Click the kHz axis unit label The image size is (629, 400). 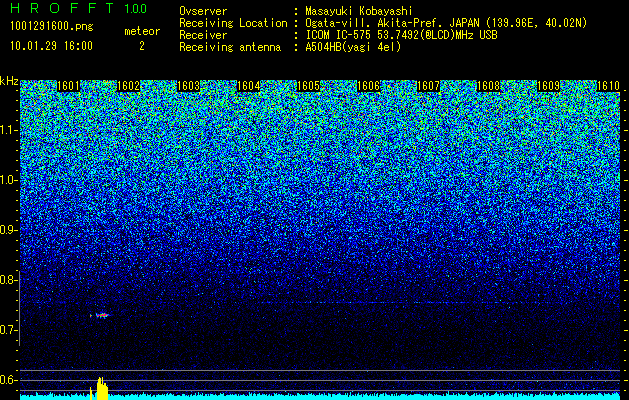click(x=9, y=81)
